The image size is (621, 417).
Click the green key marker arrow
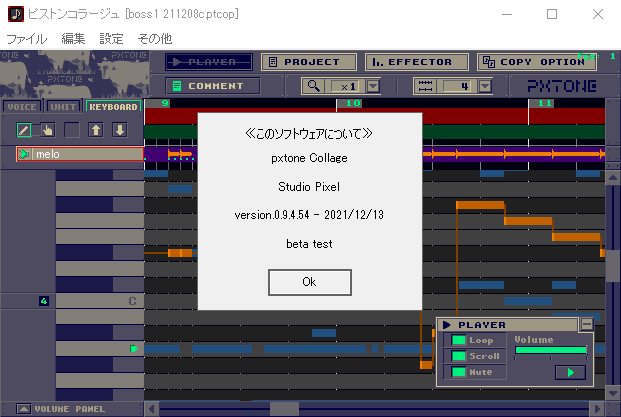[x=134, y=349]
